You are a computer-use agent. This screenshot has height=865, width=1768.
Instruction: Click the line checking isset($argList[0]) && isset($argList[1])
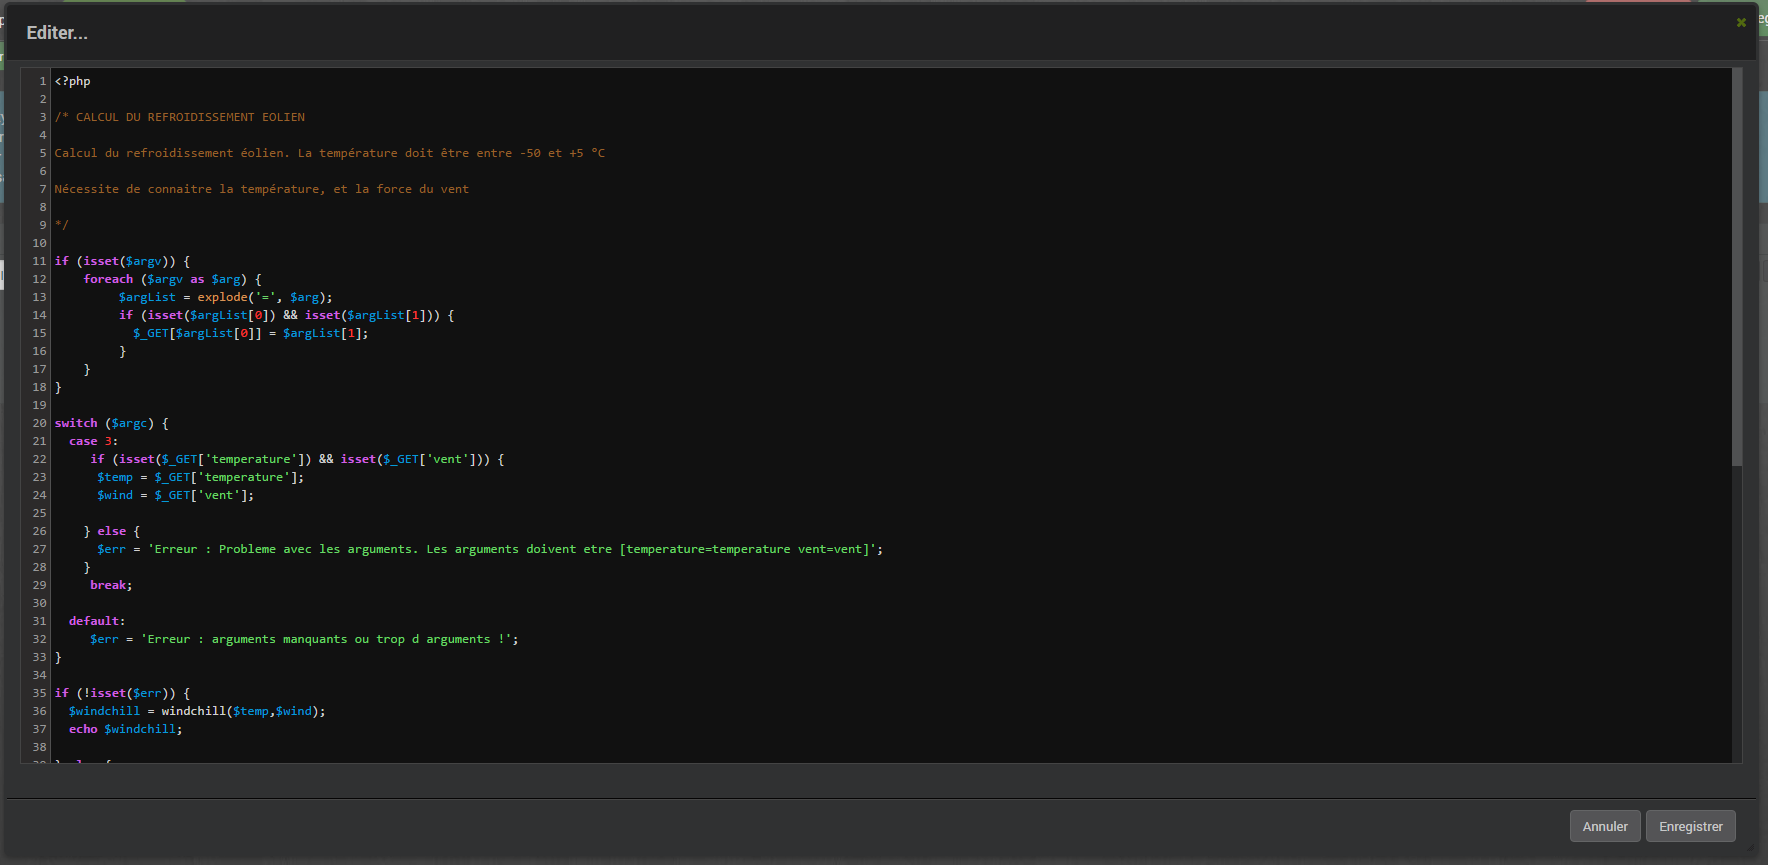coord(286,315)
